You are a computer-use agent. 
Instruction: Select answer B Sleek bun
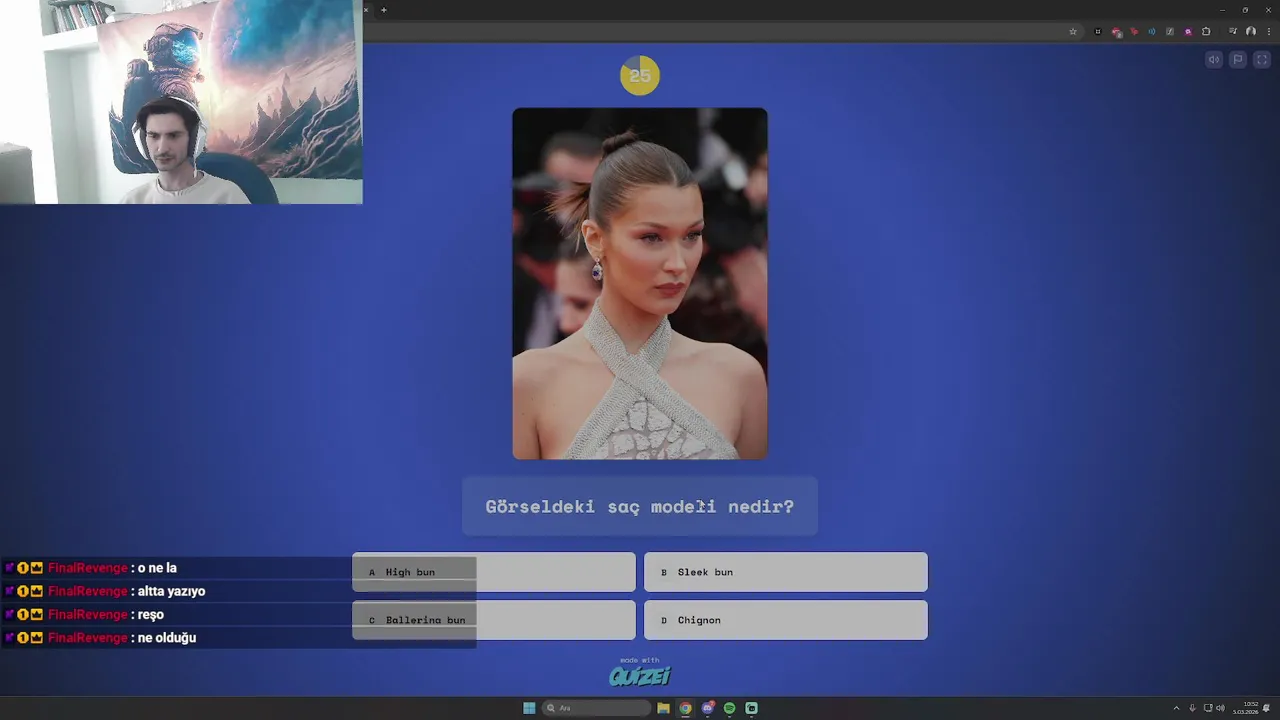786,572
